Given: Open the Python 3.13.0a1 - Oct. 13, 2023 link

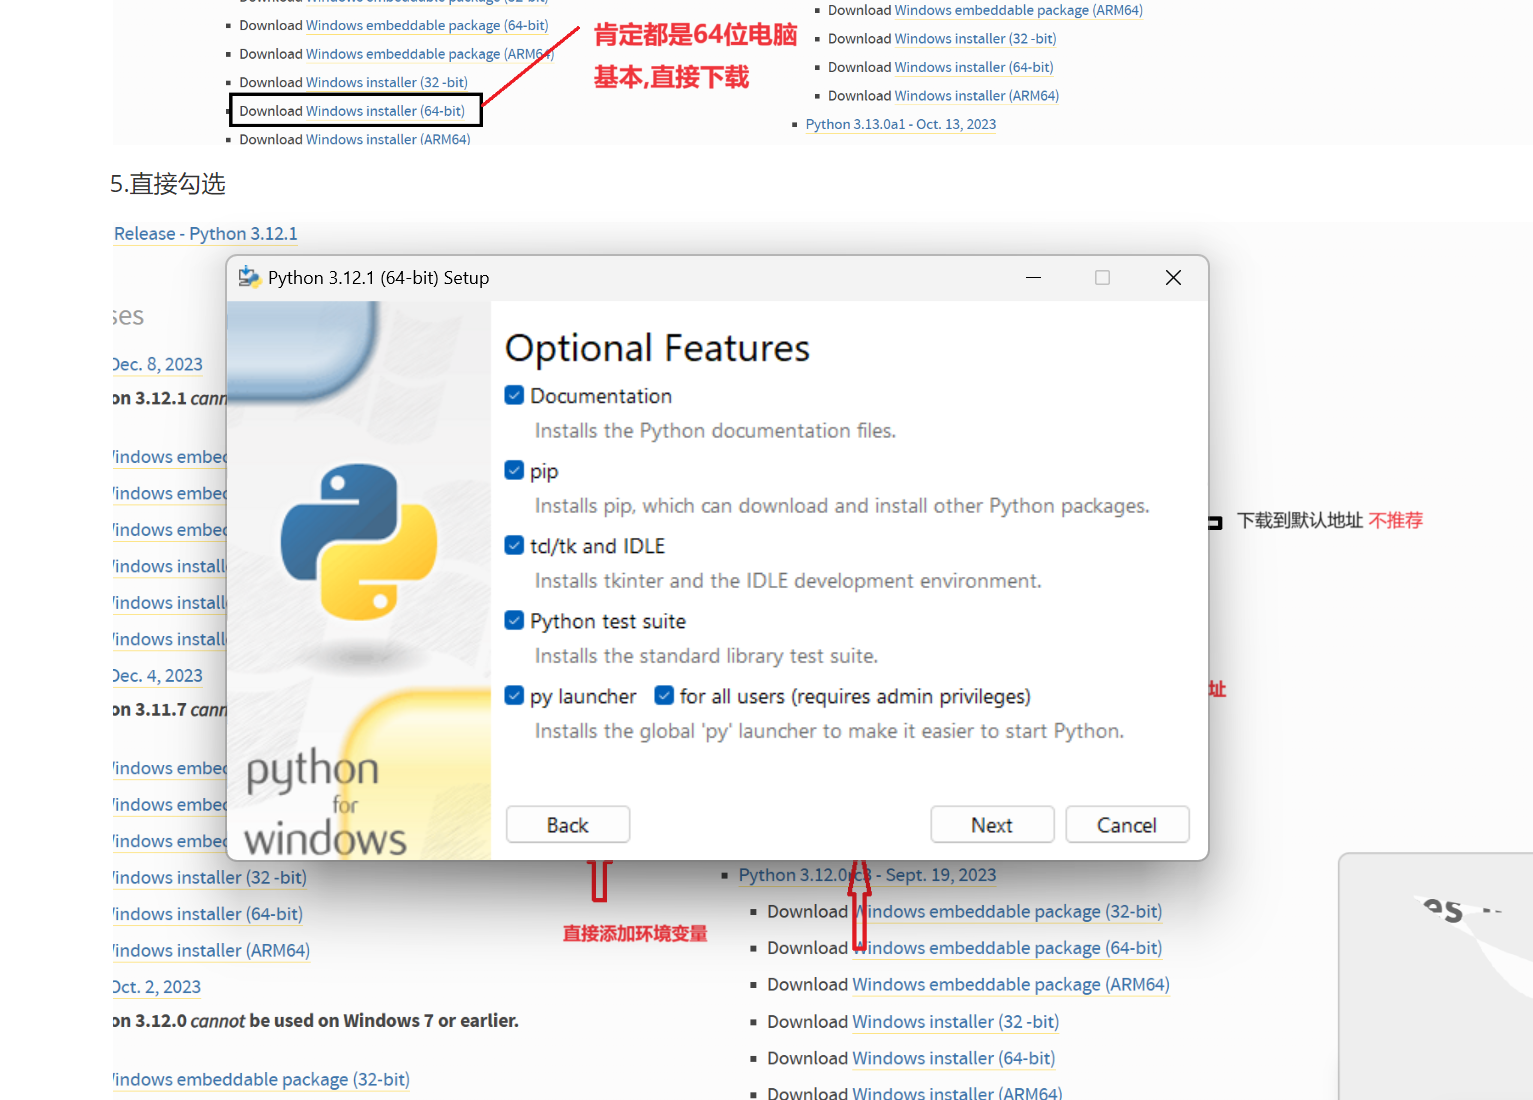Looking at the screenshot, I should coord(901,124).
